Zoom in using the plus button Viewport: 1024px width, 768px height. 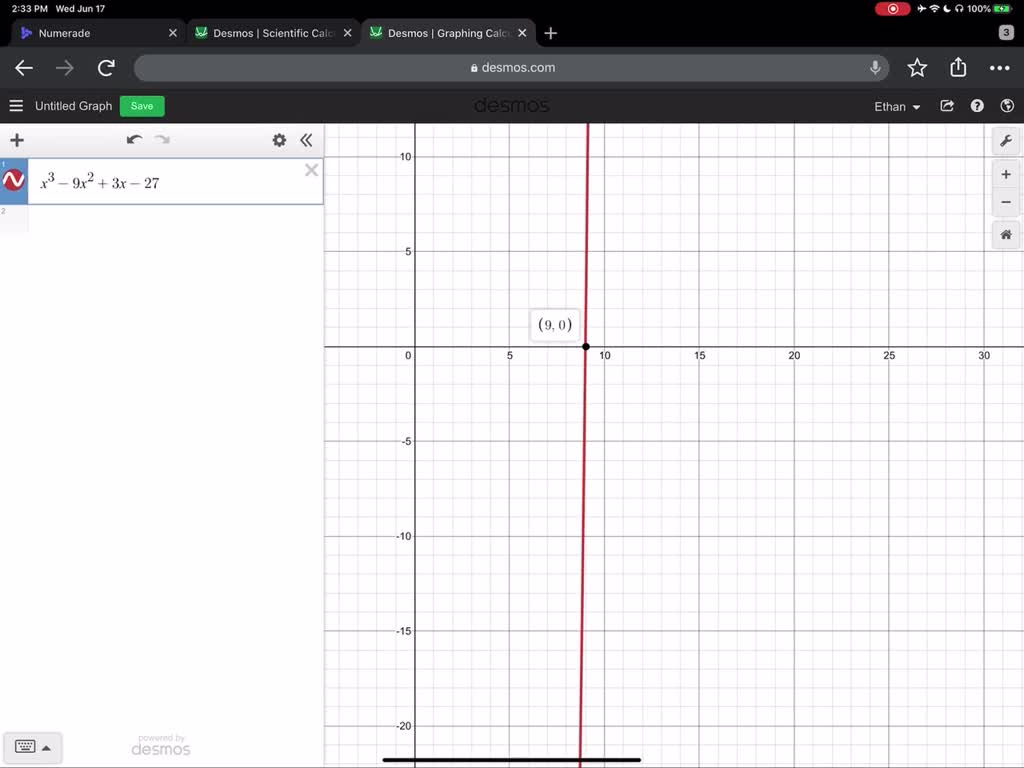coord(1006,173)
